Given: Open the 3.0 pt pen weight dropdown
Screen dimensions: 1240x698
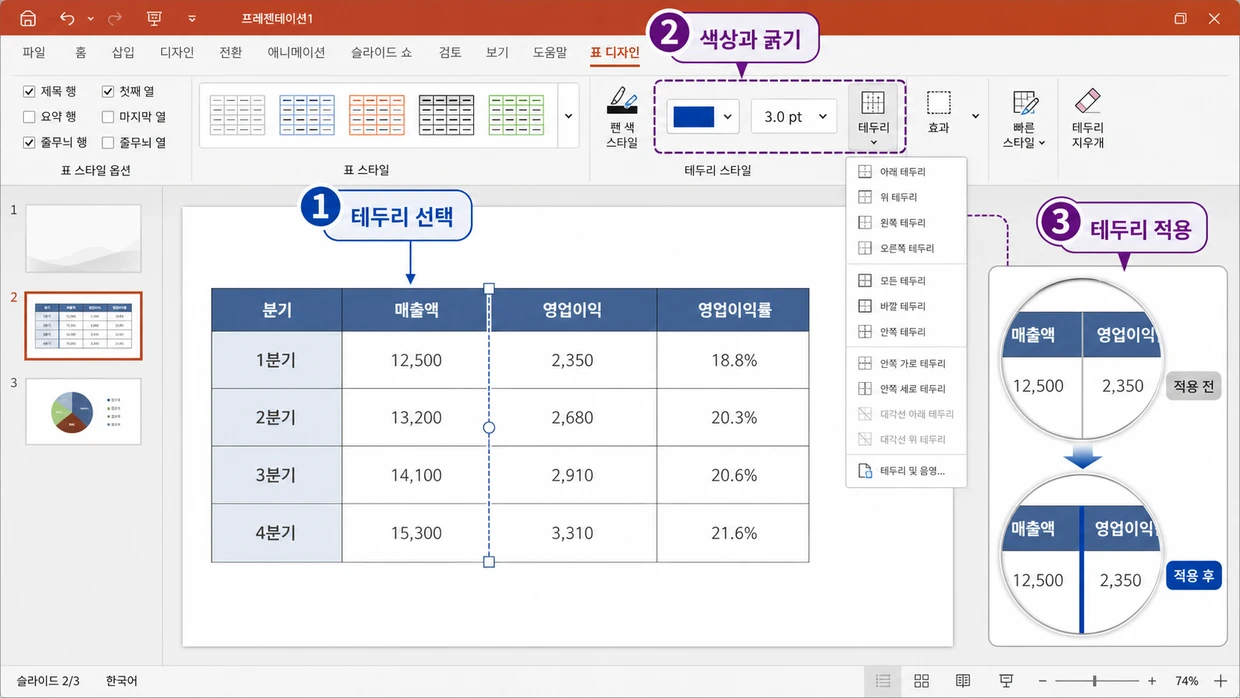Looking at the screenshot, I should [794, 117].
